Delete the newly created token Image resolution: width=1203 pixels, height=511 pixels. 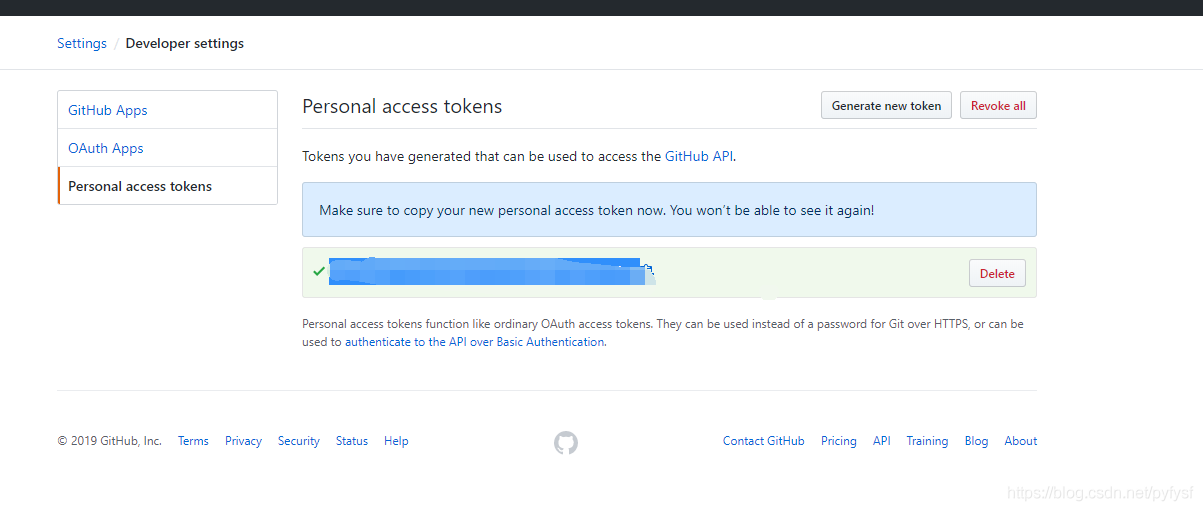(x=996, y=273)
